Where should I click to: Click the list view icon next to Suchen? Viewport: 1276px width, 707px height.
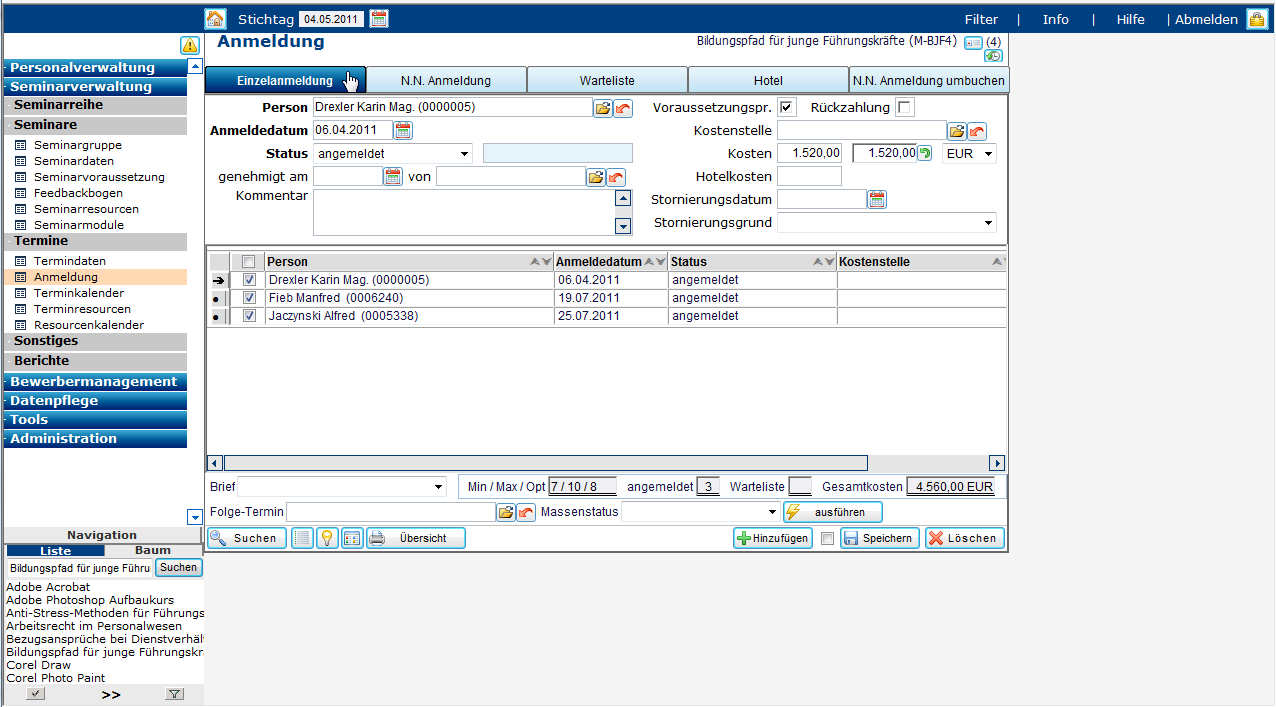click(302, 538)
